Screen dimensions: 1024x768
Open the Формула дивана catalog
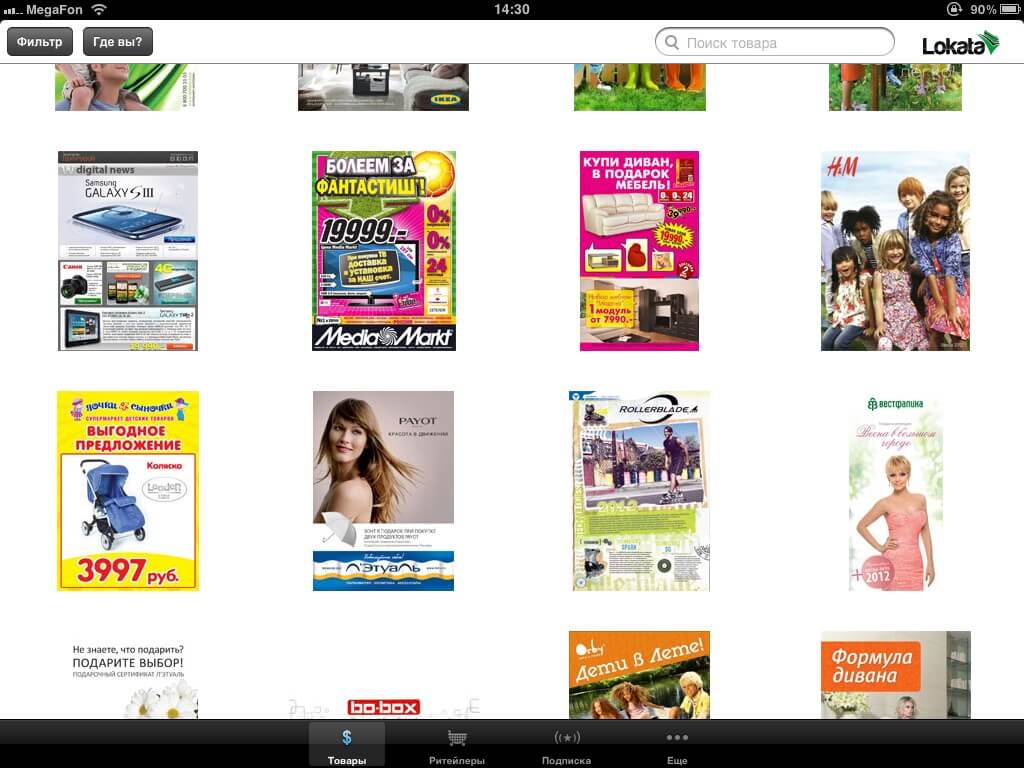[x=895, y=675]
